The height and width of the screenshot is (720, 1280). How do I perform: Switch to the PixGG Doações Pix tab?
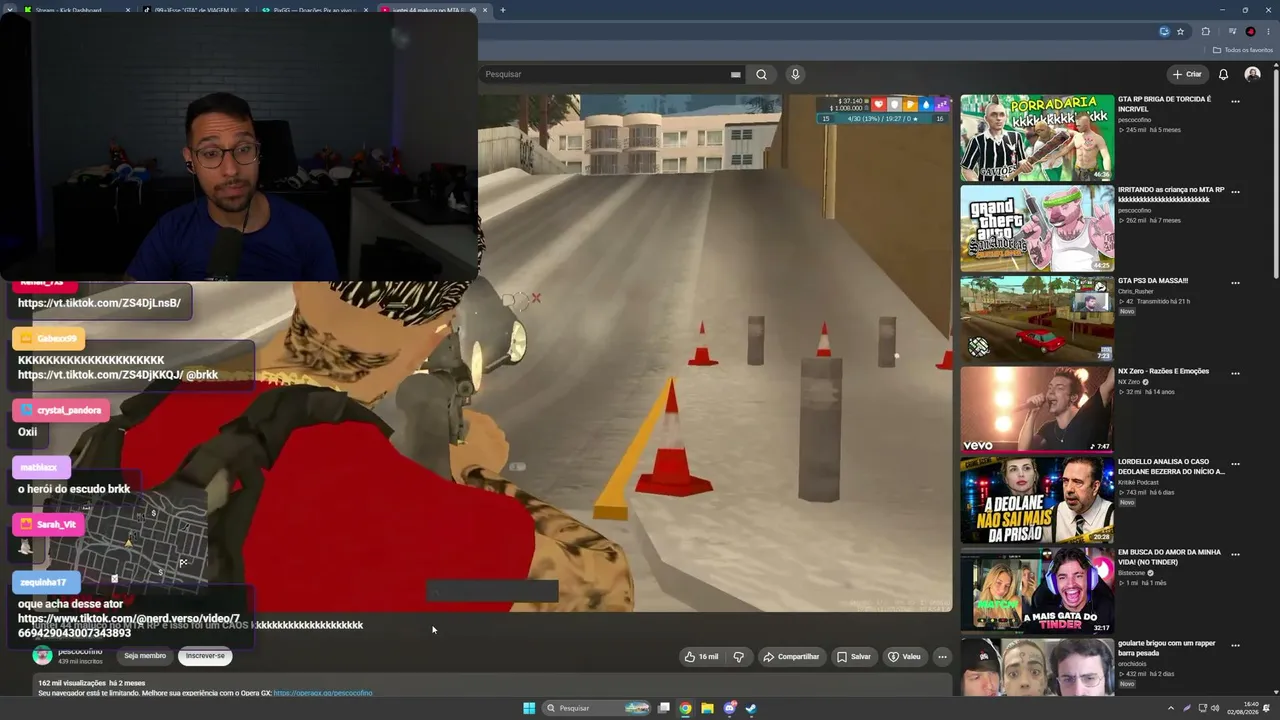tap(313, 10)
